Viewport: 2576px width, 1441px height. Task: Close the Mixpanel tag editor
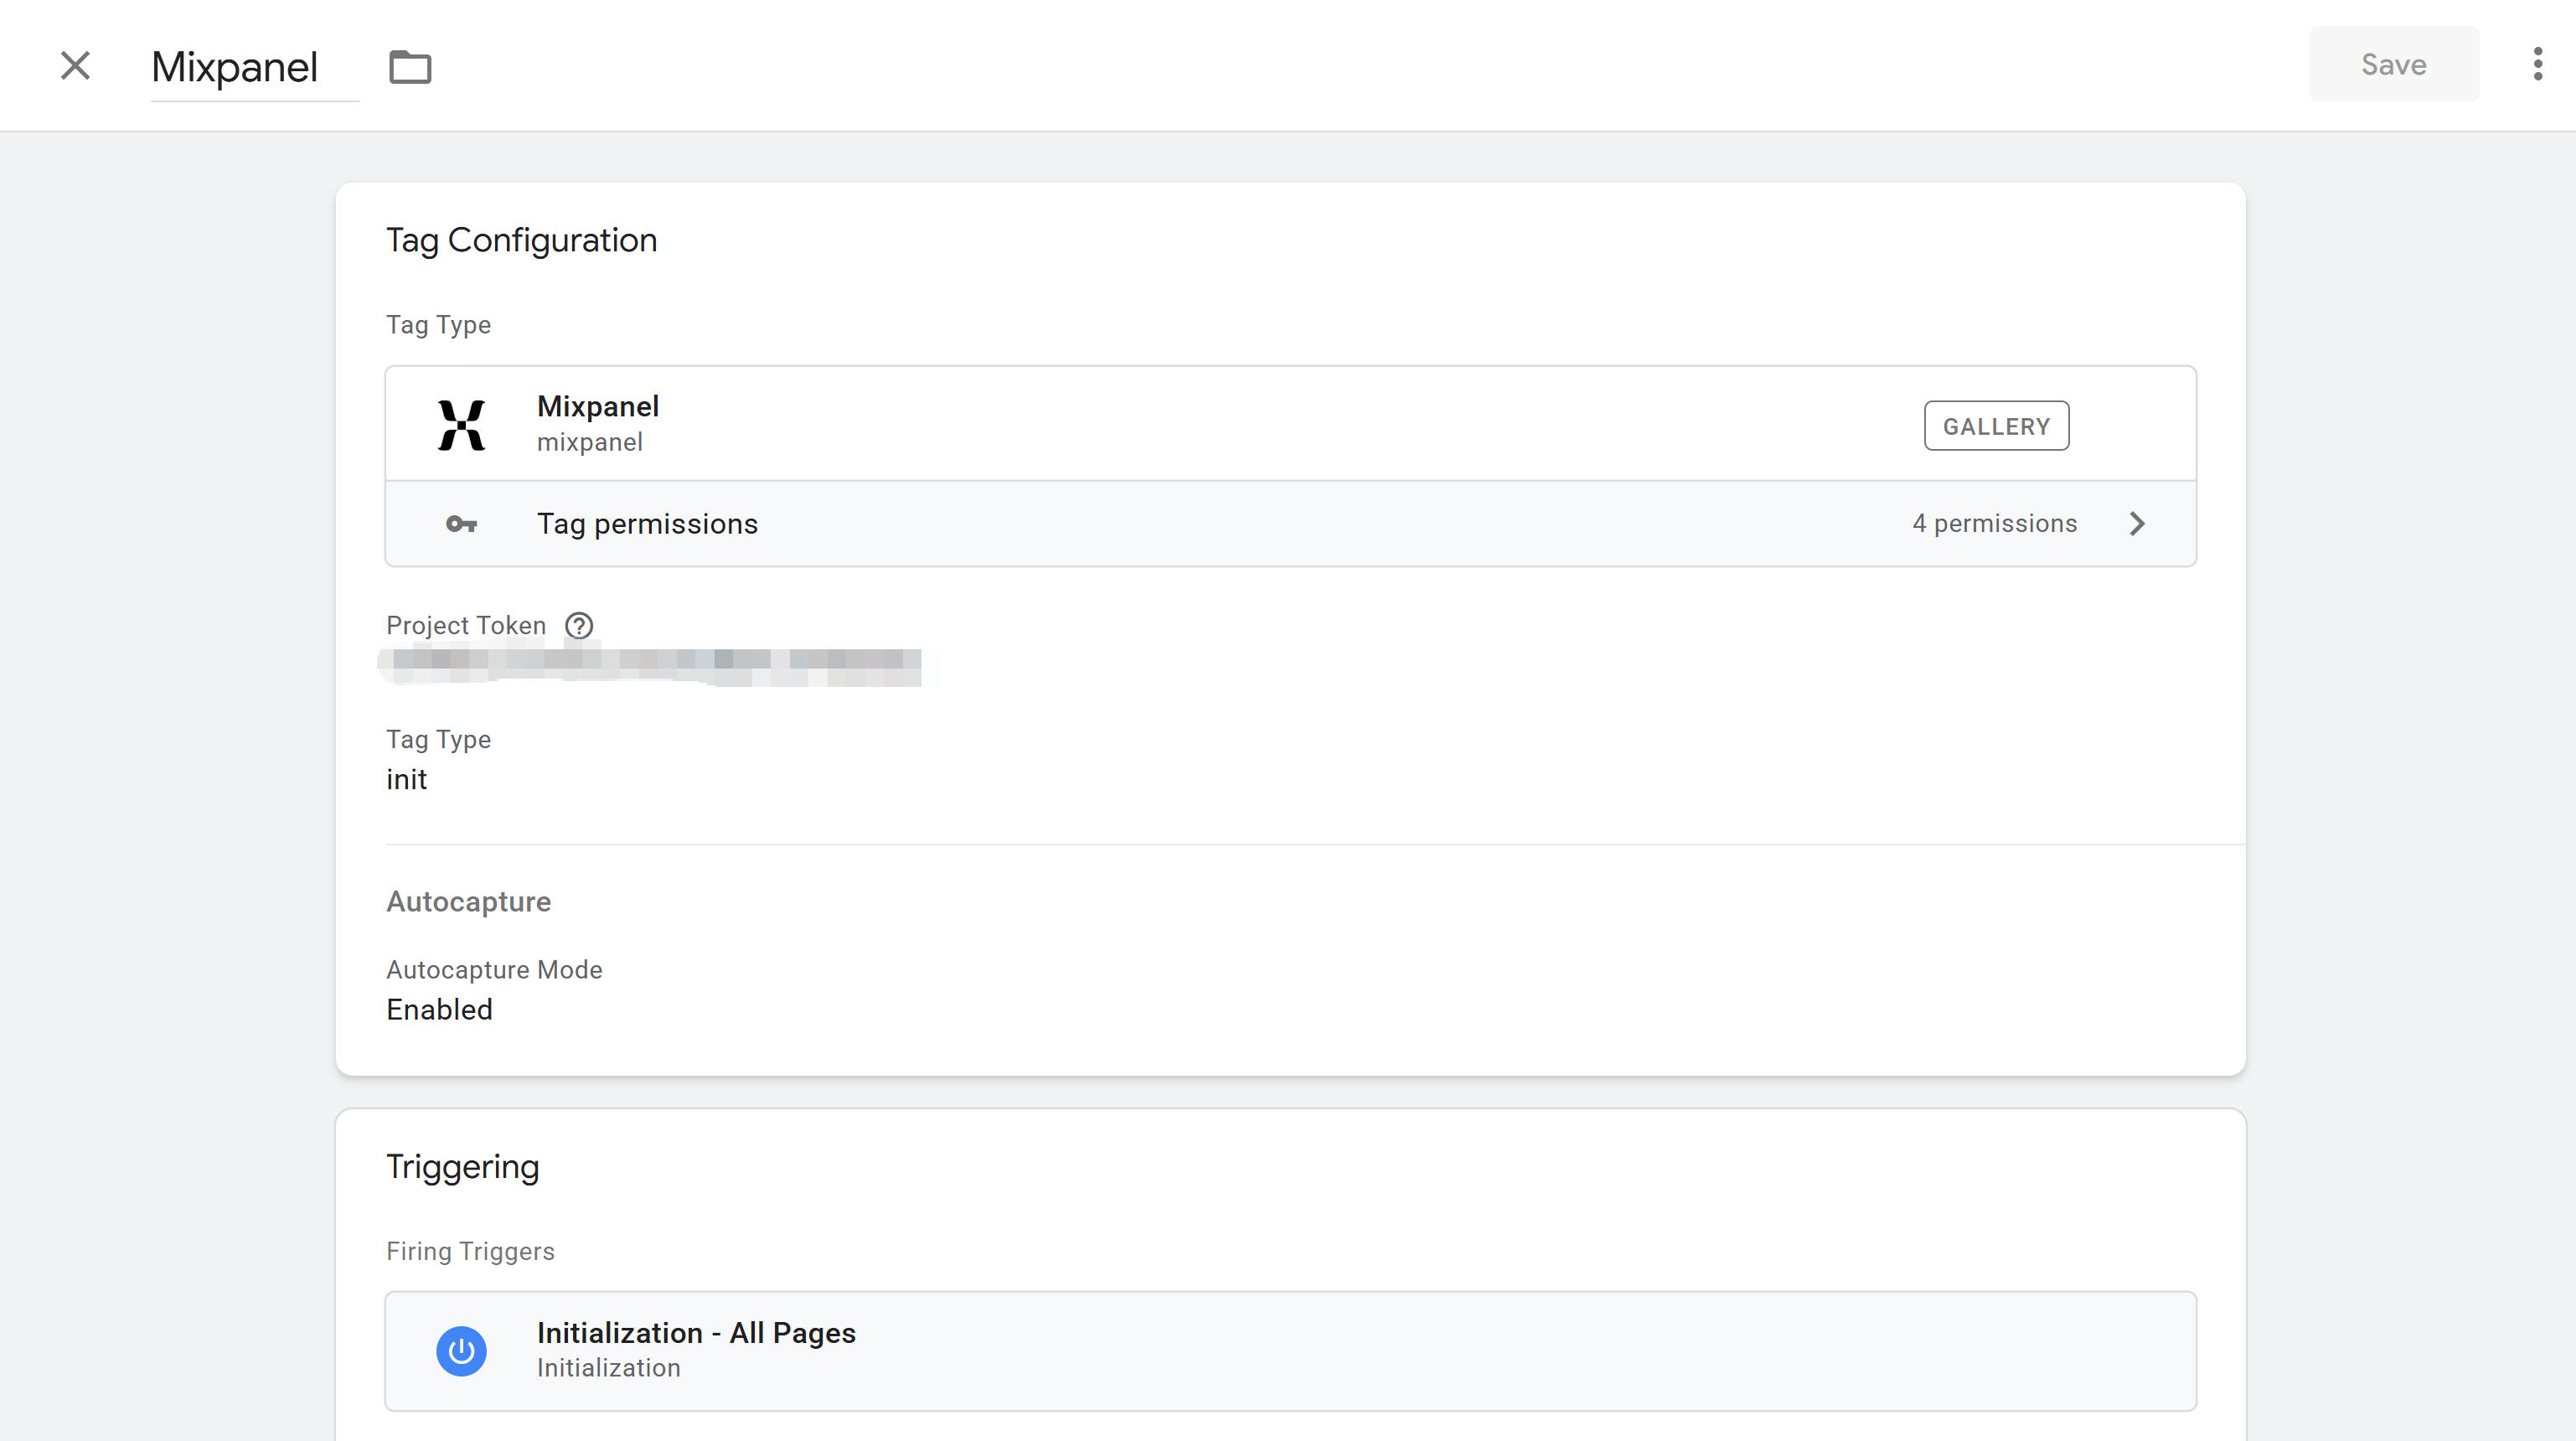coord(75,66)
